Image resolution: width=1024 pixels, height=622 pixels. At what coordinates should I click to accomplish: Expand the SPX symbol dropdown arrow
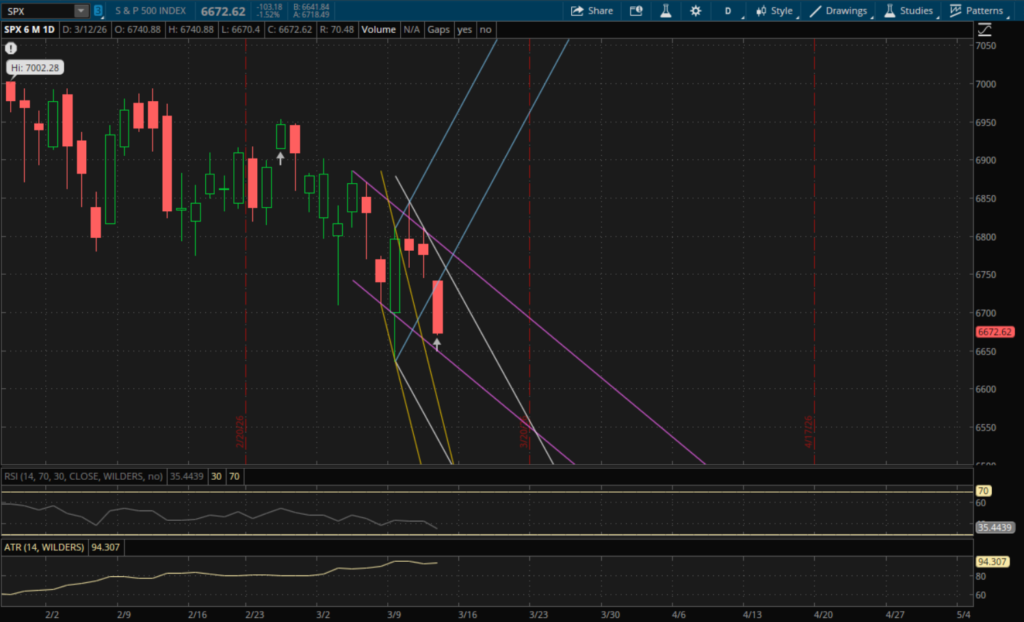80,11
